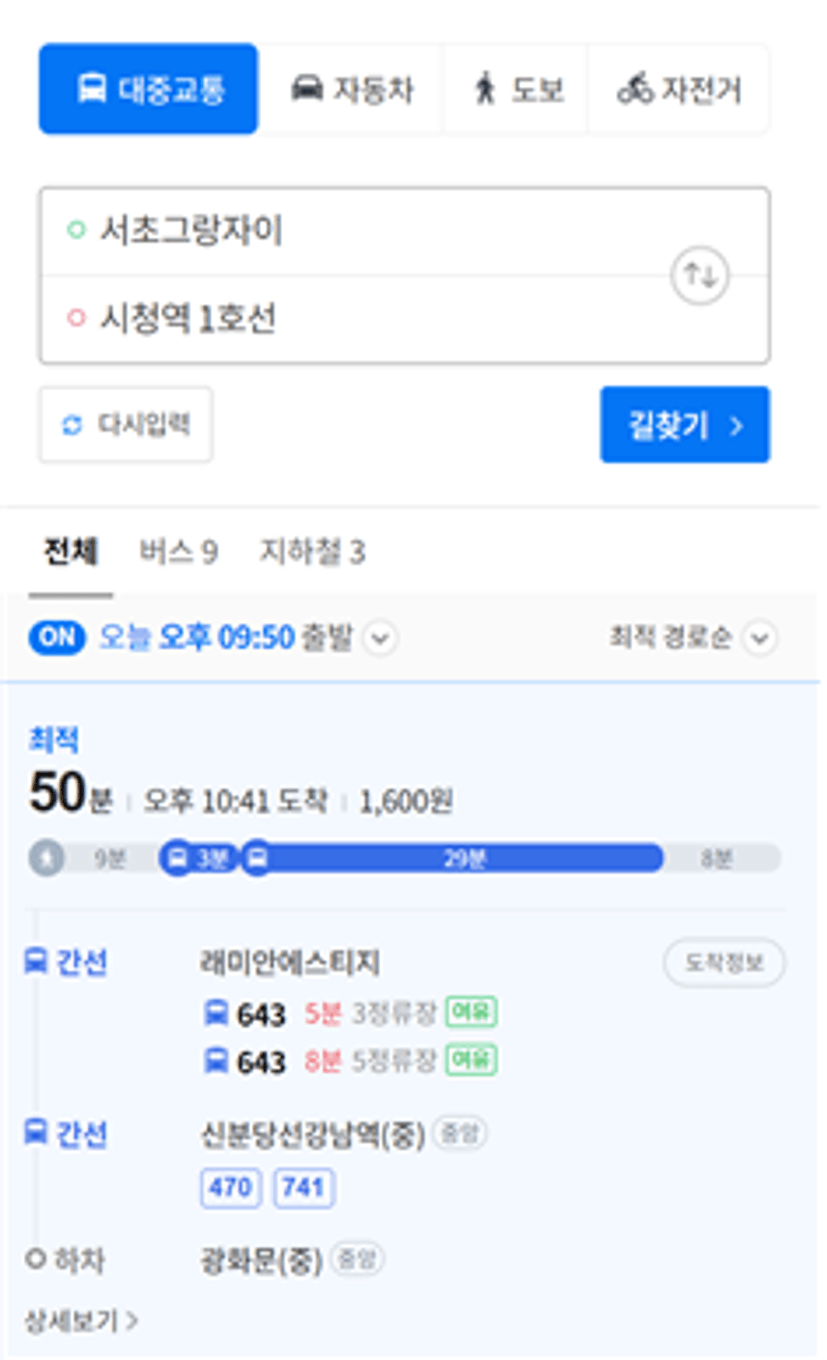Open the 버스 9 tab

(x=178, y=552)
